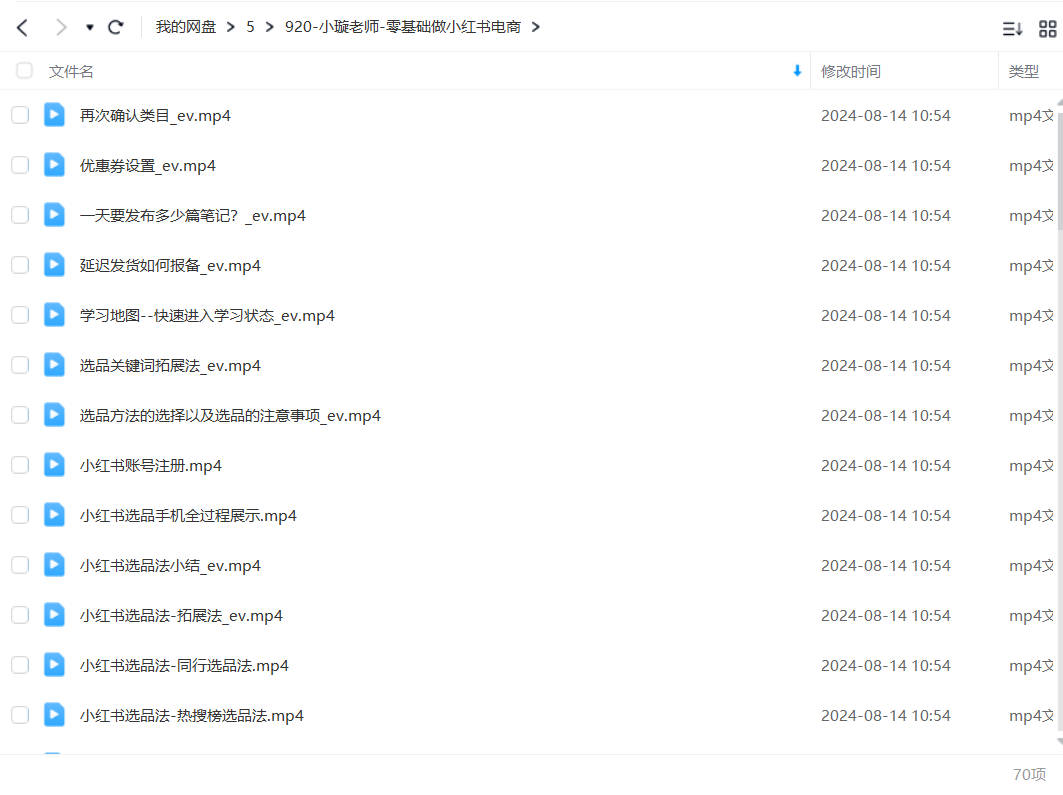Check the box for 小红书账号注册.mp4
Screen dimensions: 1063x795
(20, 465)
